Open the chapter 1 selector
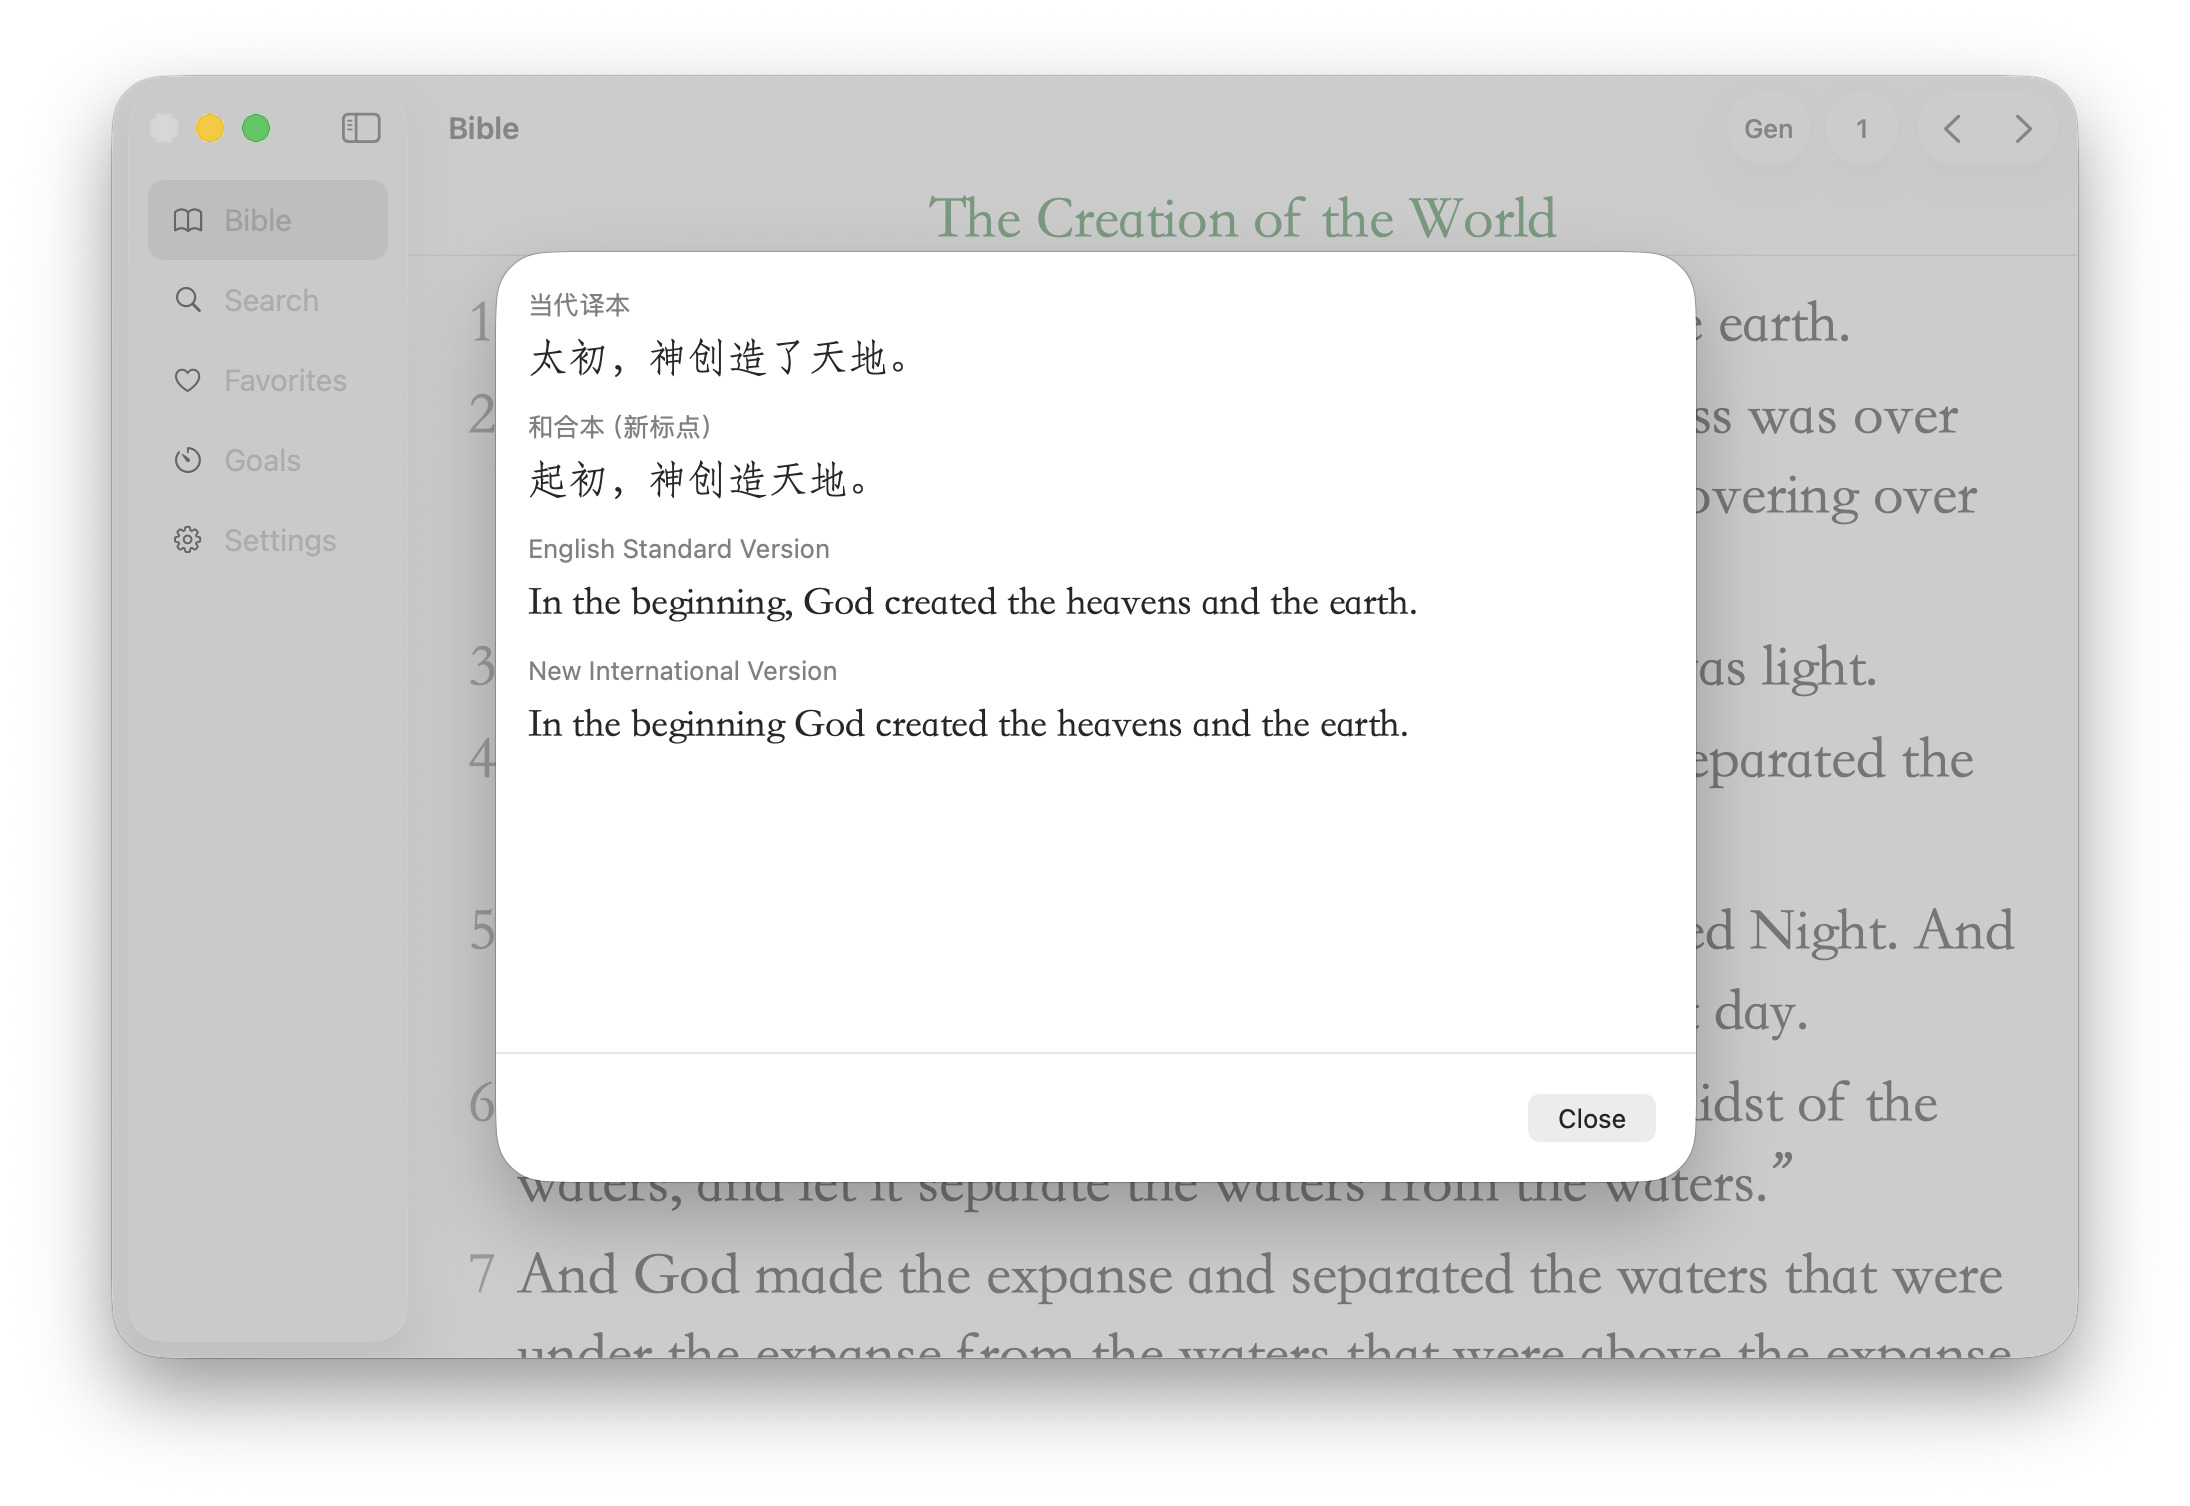Screen dimensions: 2190x1506 coord(1861,129)
